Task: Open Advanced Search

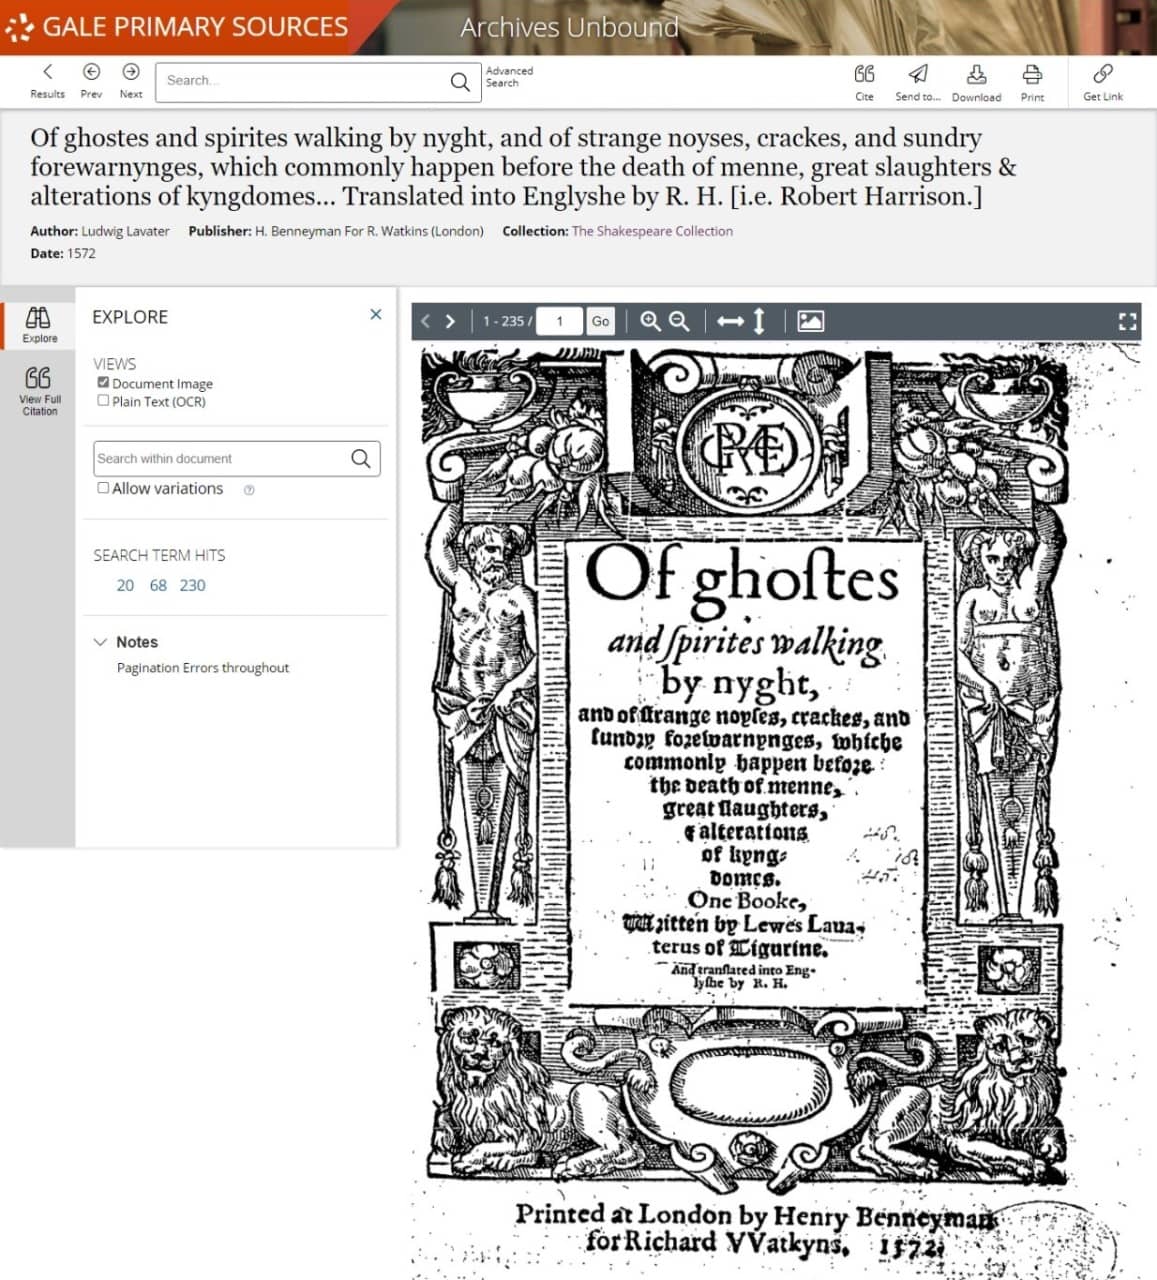Action: pyautogui.click(x=509, y=77)
